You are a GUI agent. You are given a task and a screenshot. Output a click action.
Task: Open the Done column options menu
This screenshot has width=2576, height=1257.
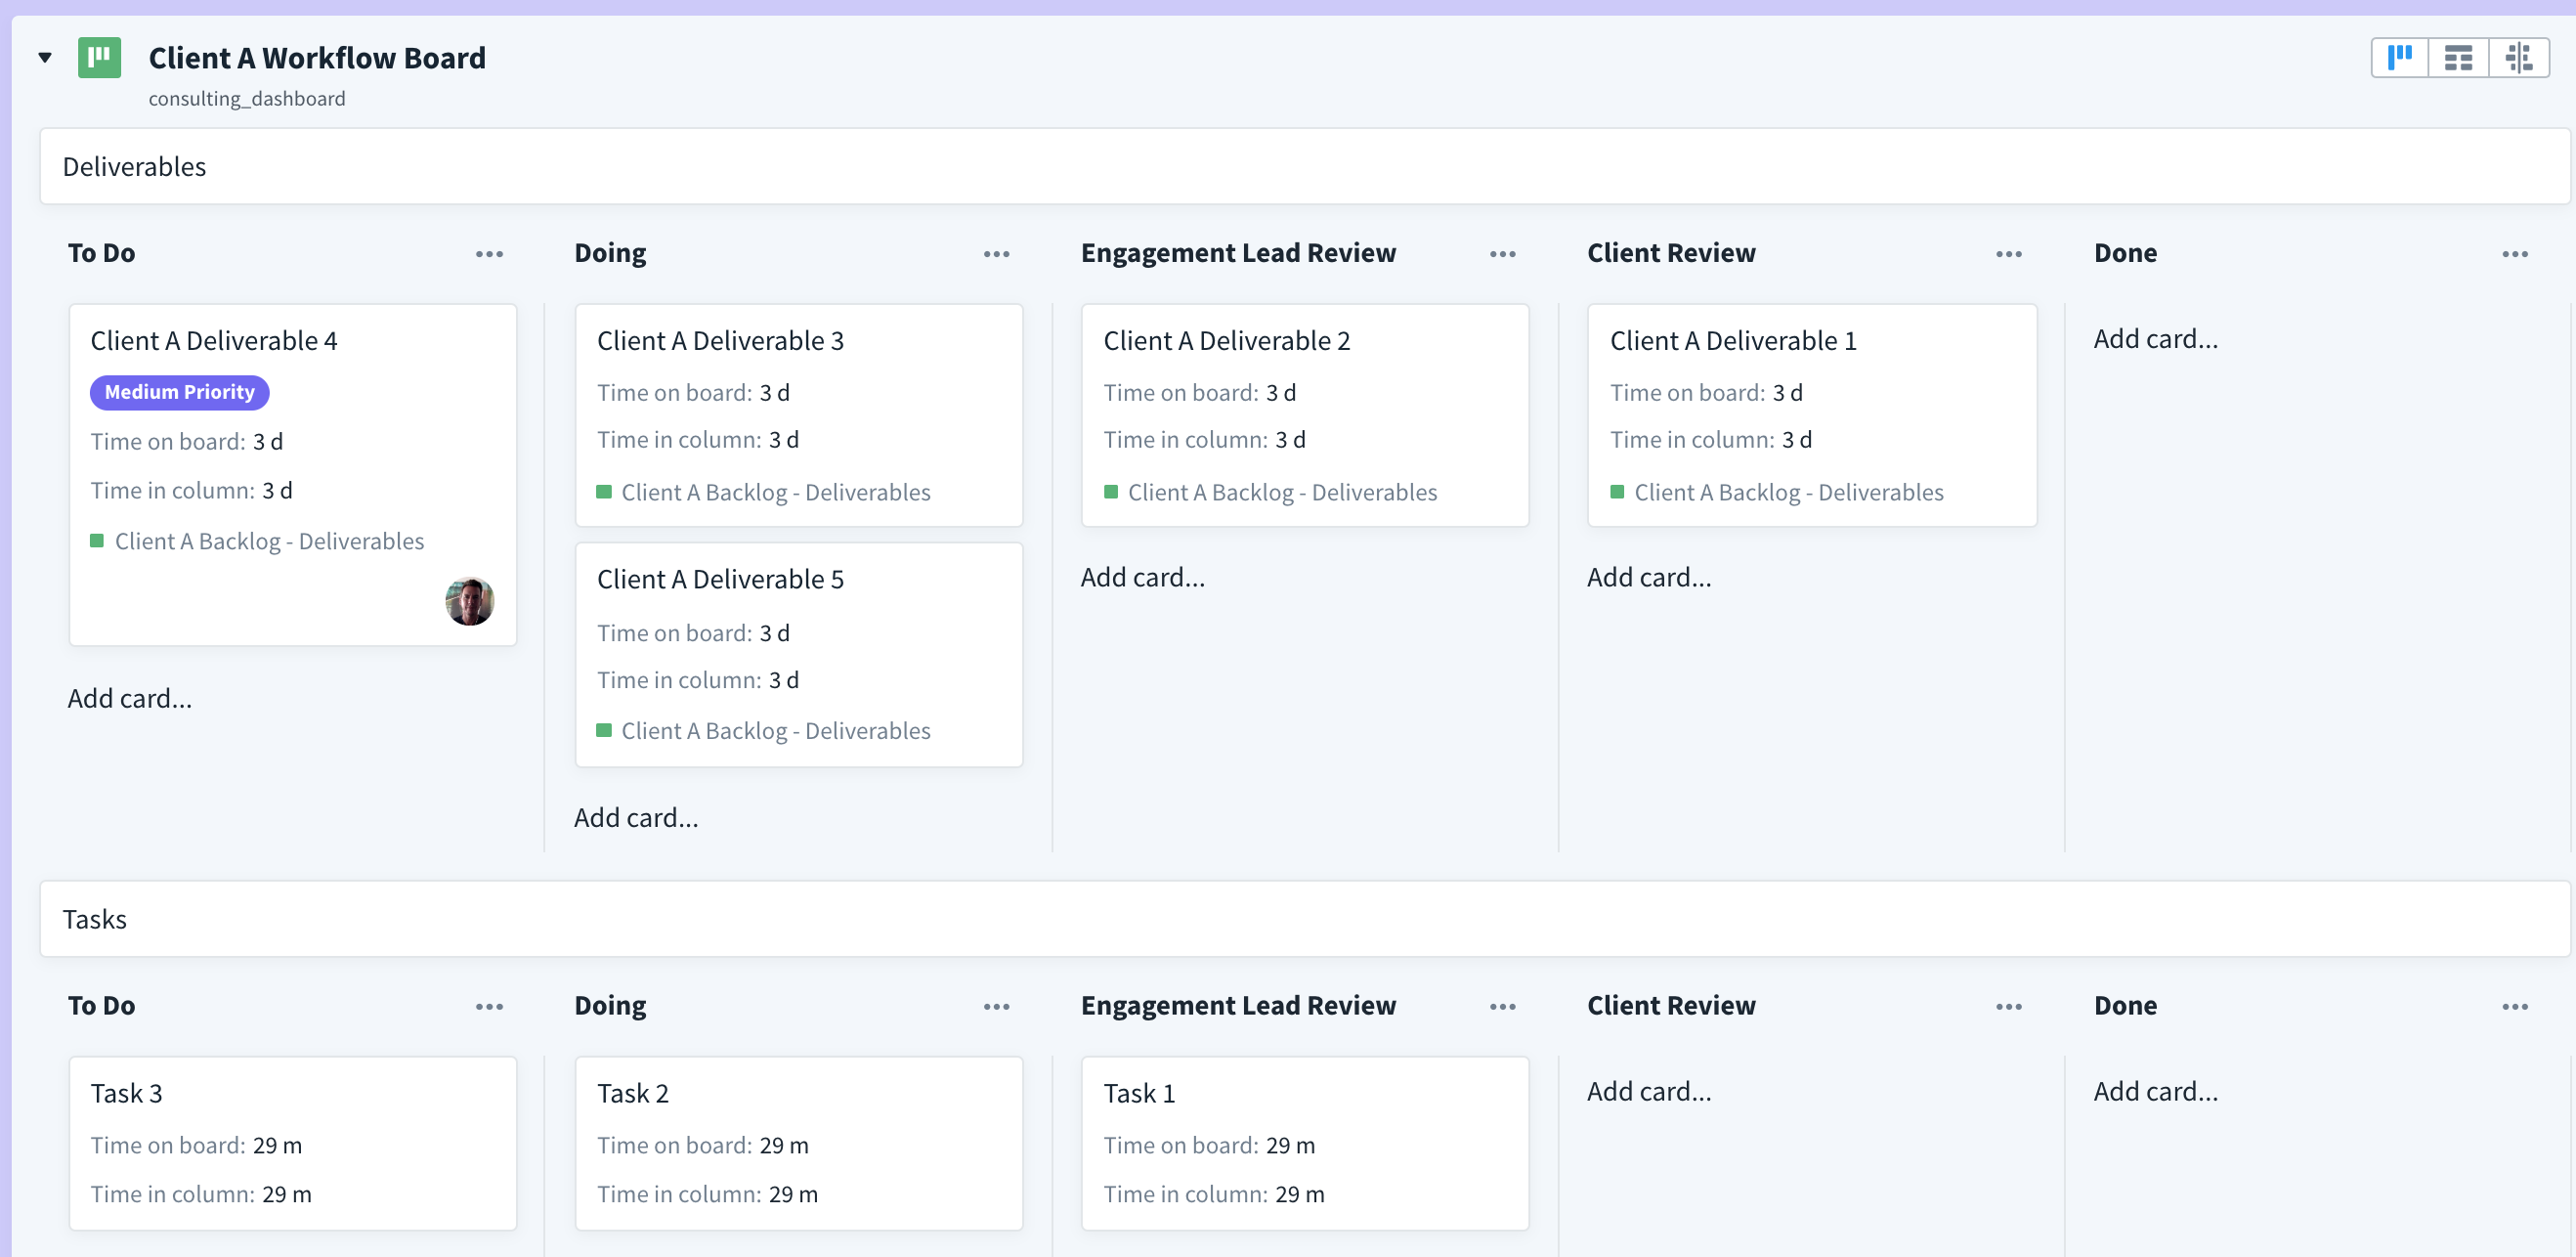coord(2516,253)
